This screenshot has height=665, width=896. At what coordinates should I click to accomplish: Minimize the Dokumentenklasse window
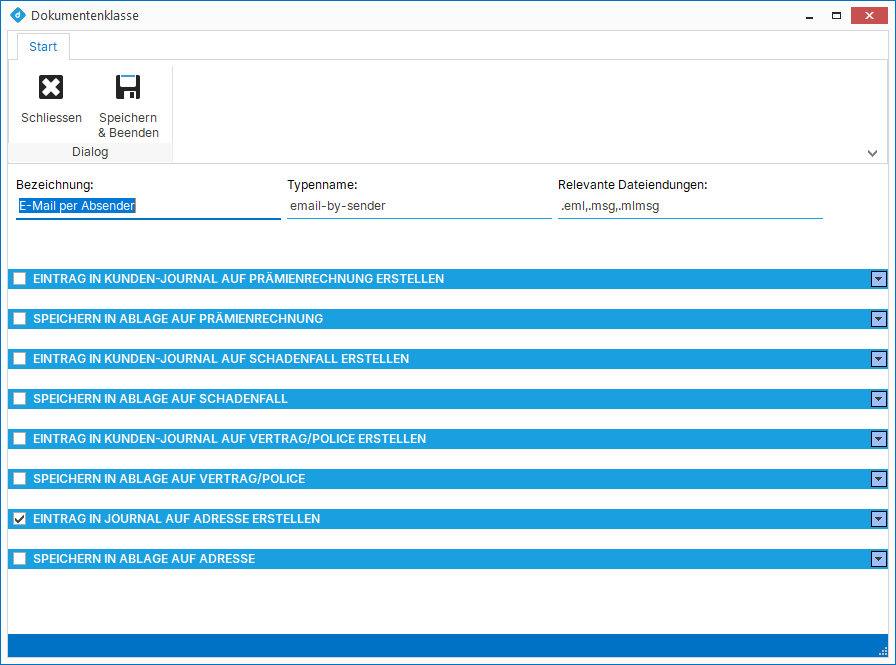click(x=810, y=16)
